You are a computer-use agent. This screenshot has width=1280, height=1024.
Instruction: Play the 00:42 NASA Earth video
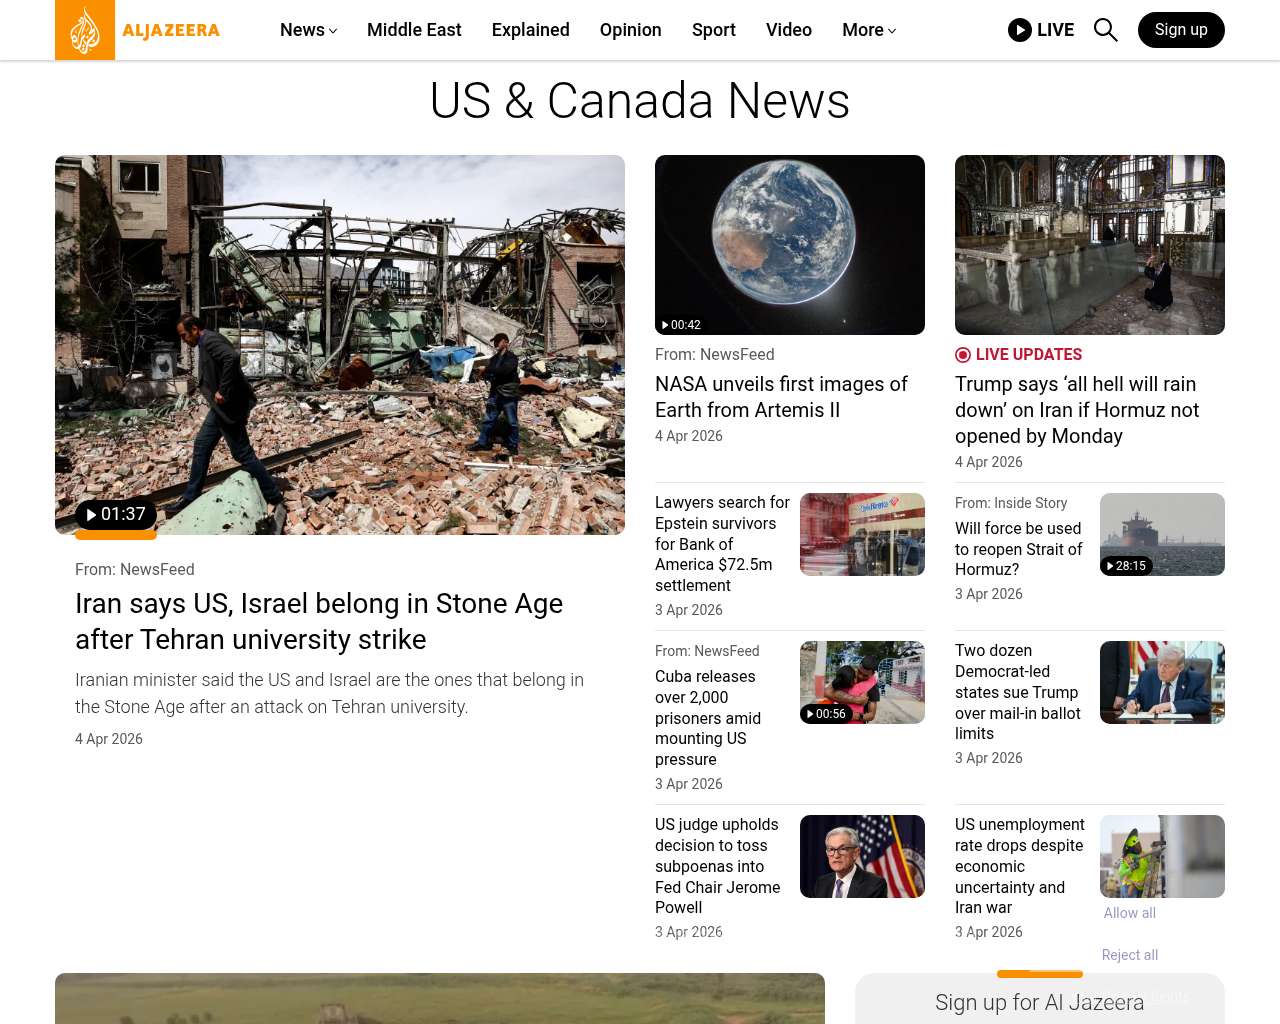(x=680, y=325)
